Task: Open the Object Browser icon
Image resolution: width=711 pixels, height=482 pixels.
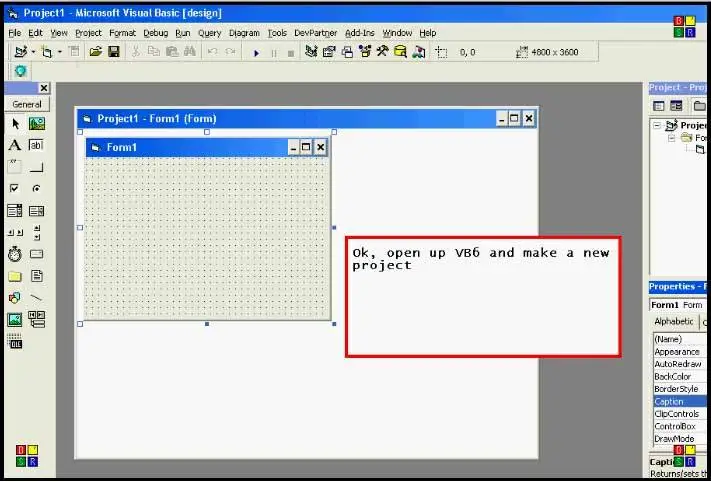Action: click(365, 52)
